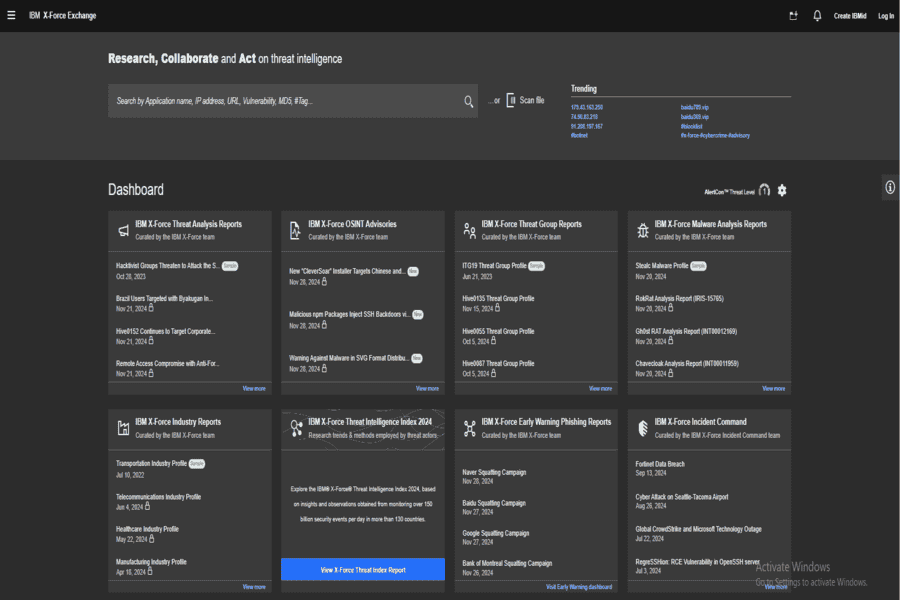Click the Create IBMid link
The width and height of the screenshot is (900, 600).
pyautogui.click(x=849, y=16)
